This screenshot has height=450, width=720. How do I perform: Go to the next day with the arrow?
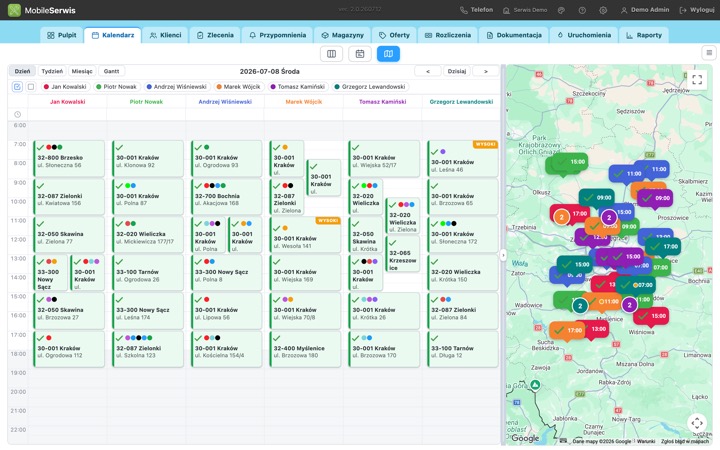click(485, 71)
